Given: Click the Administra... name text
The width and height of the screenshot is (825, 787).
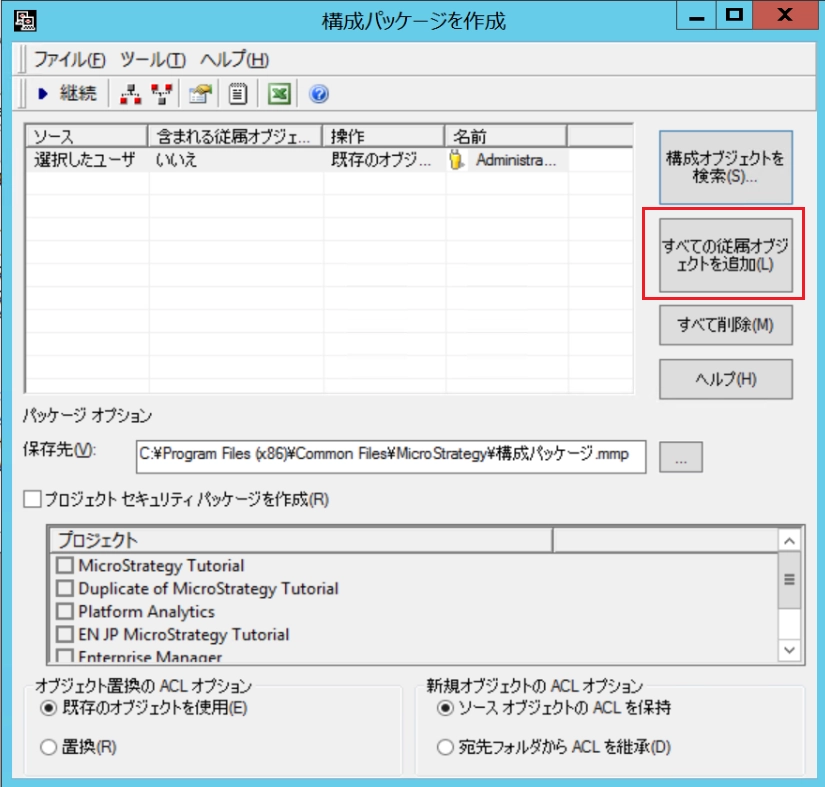Looking at the screenshot, I should [516, 160].
